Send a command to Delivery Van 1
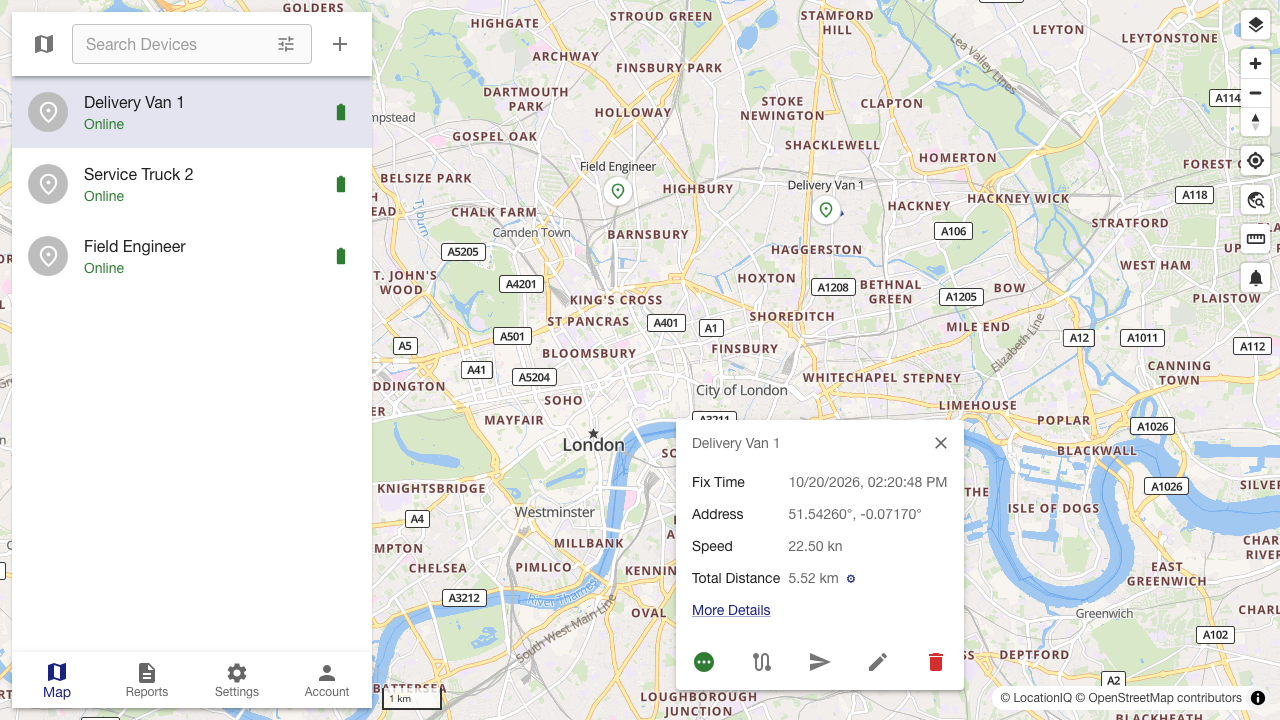The height and width of the screenshot is (720, 1280). (x=820, y=662)
